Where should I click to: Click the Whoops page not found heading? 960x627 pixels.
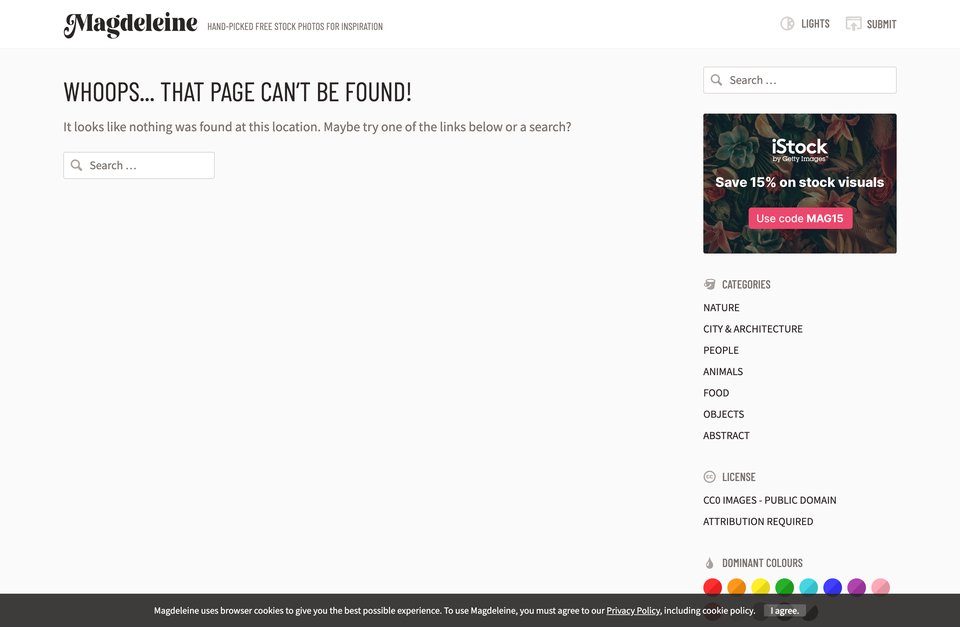[x=238, y=92]
